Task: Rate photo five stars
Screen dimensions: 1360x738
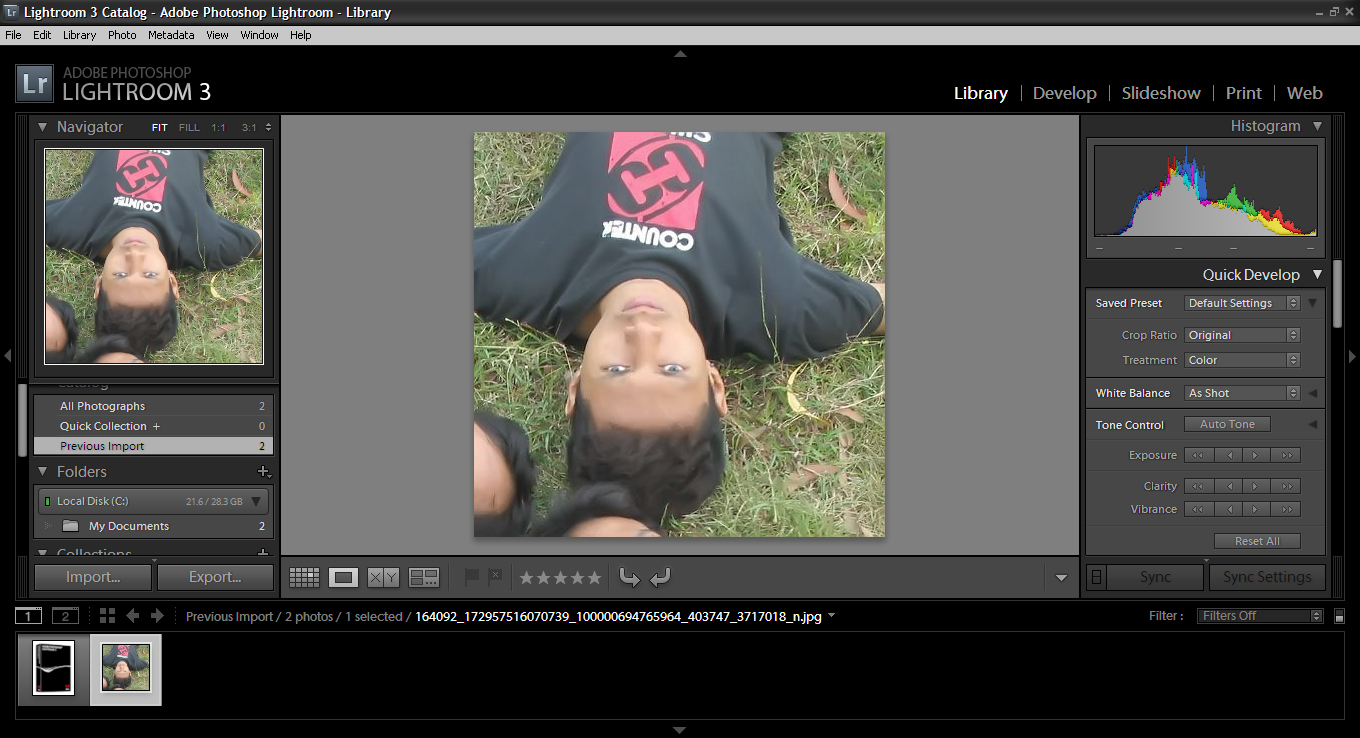Action: (x=594, y=577)
